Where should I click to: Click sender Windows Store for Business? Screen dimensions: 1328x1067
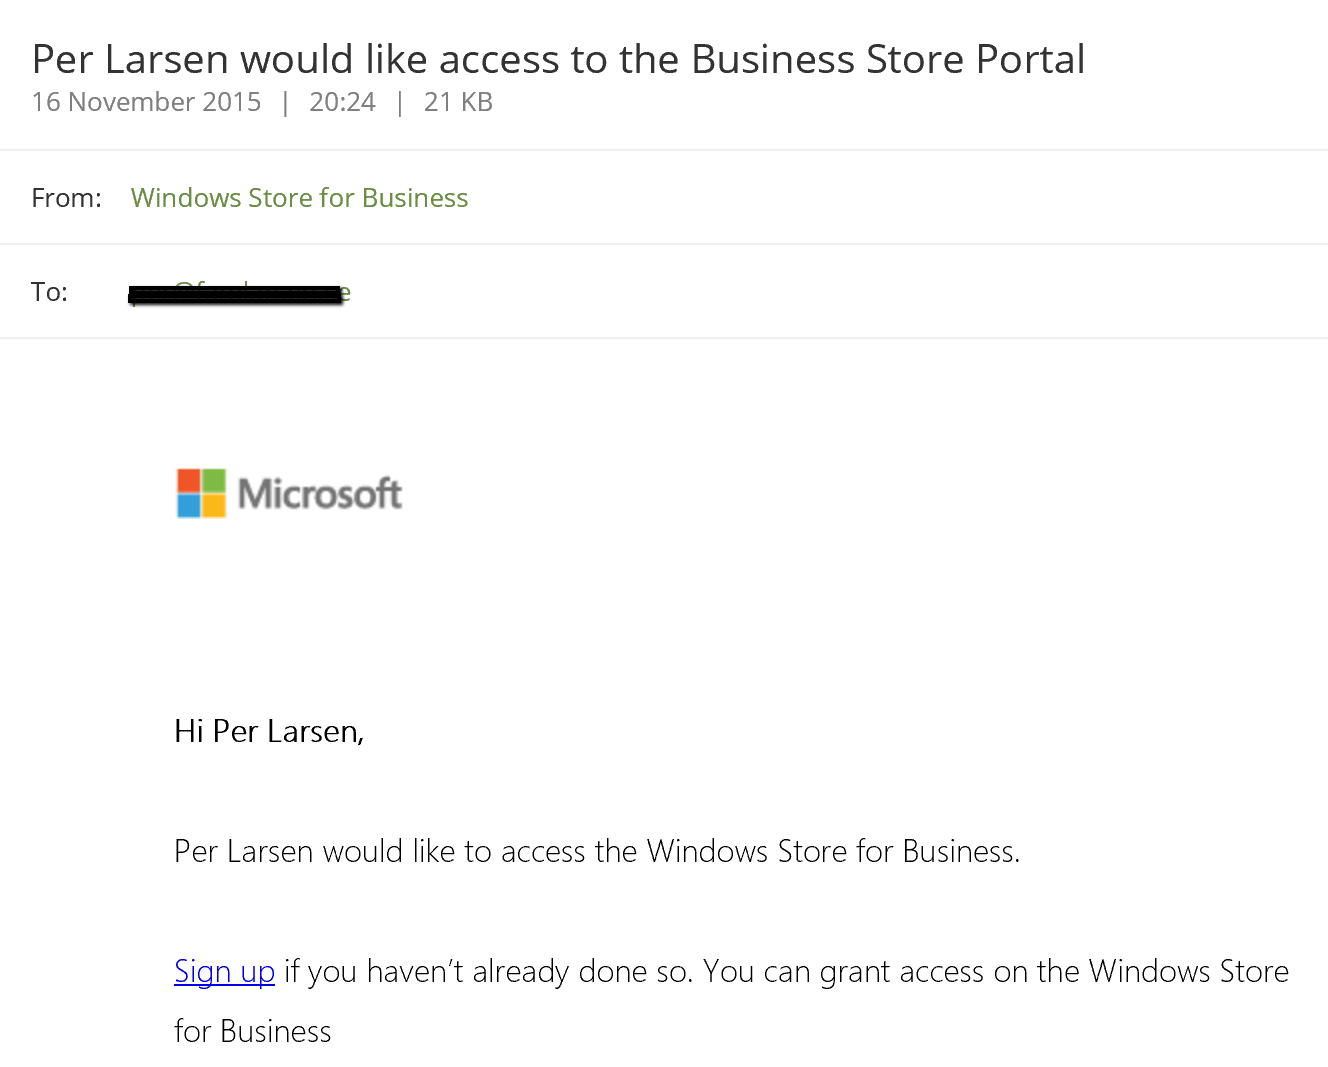pyautogui.click(x=299, y=198)
